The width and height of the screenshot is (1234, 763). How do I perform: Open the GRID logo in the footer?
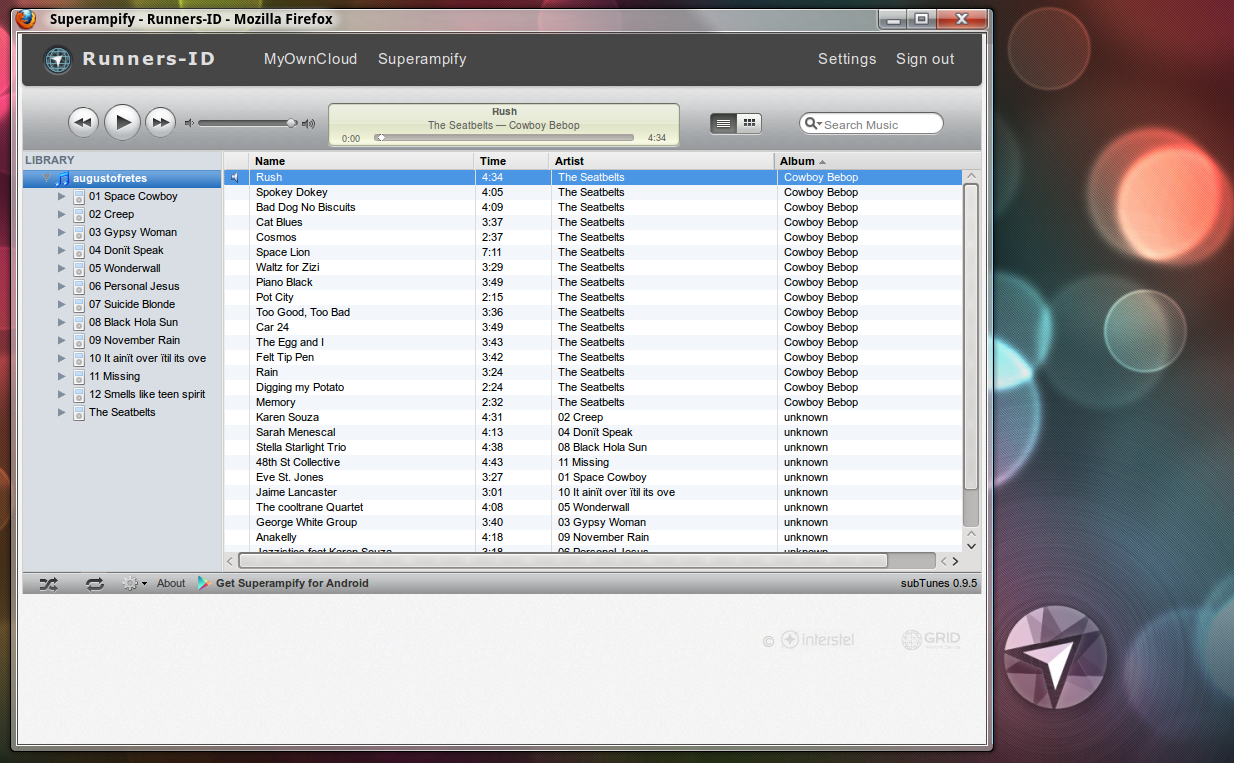[931, 640]
